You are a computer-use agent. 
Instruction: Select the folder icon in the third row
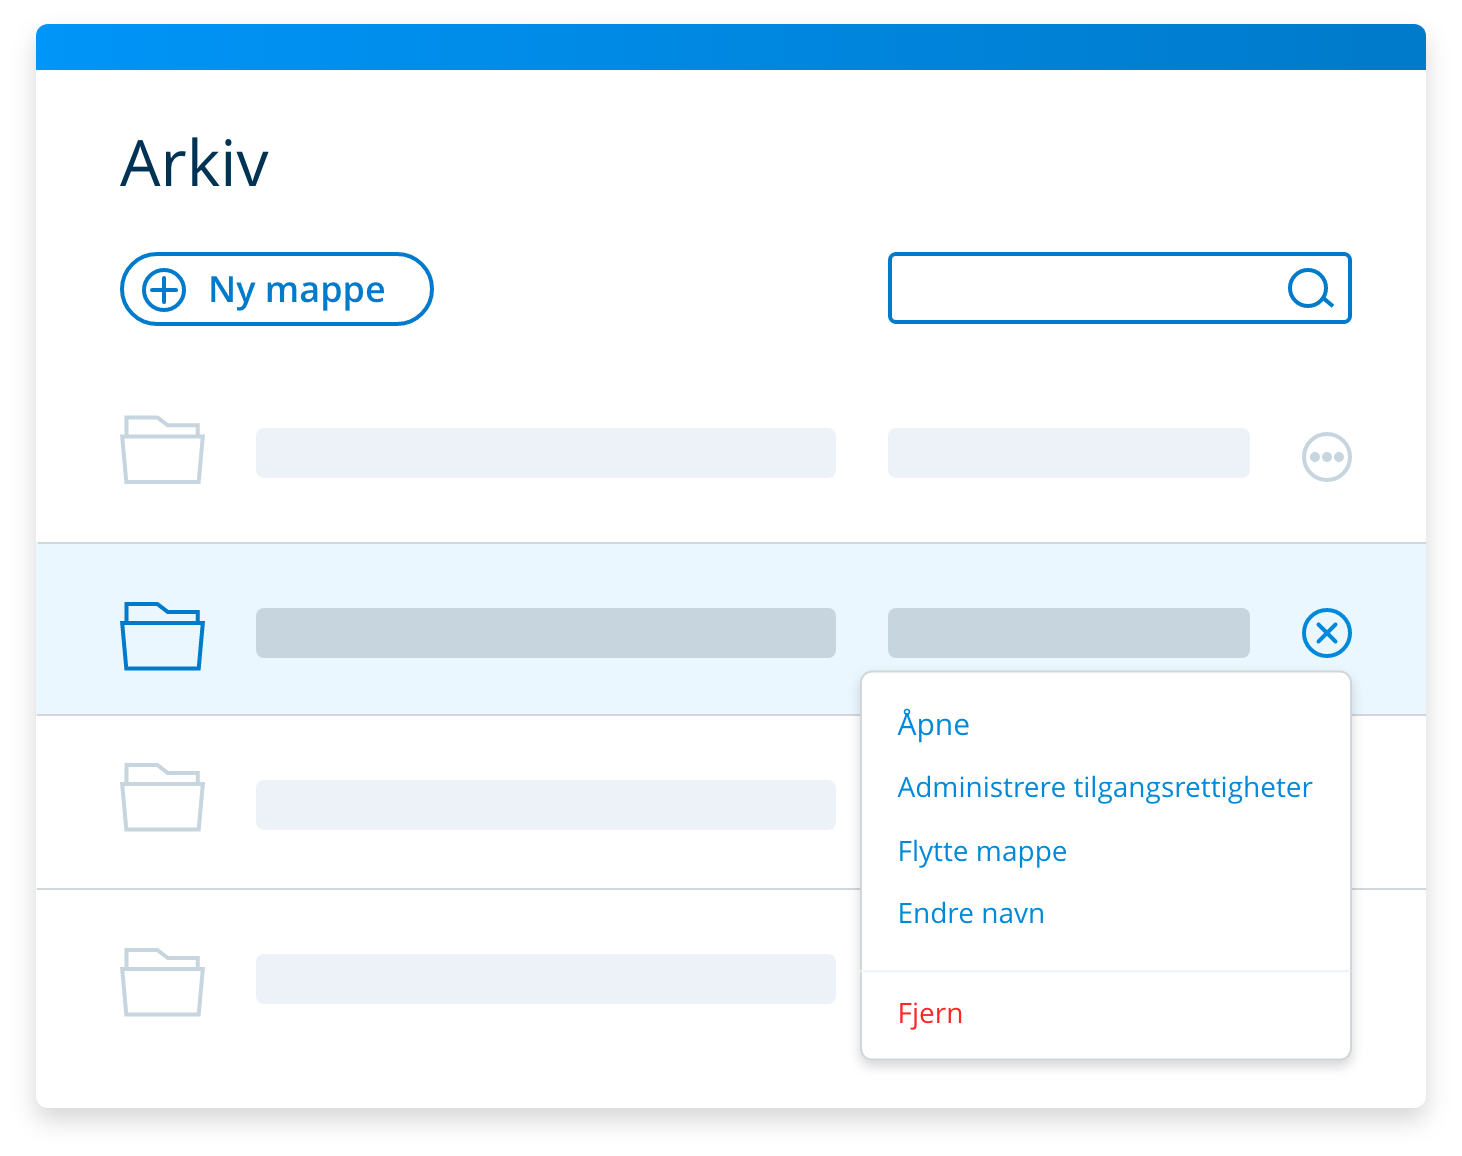click(x=162, y=798)
